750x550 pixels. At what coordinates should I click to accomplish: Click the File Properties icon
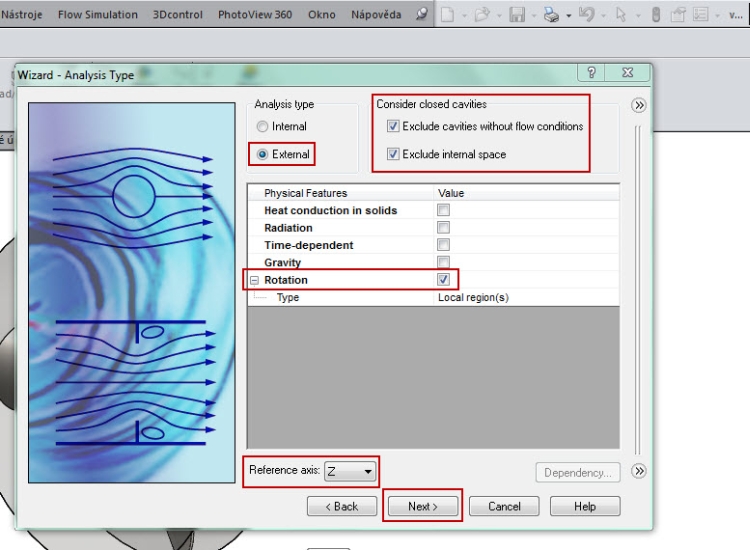tap(678, 15)
